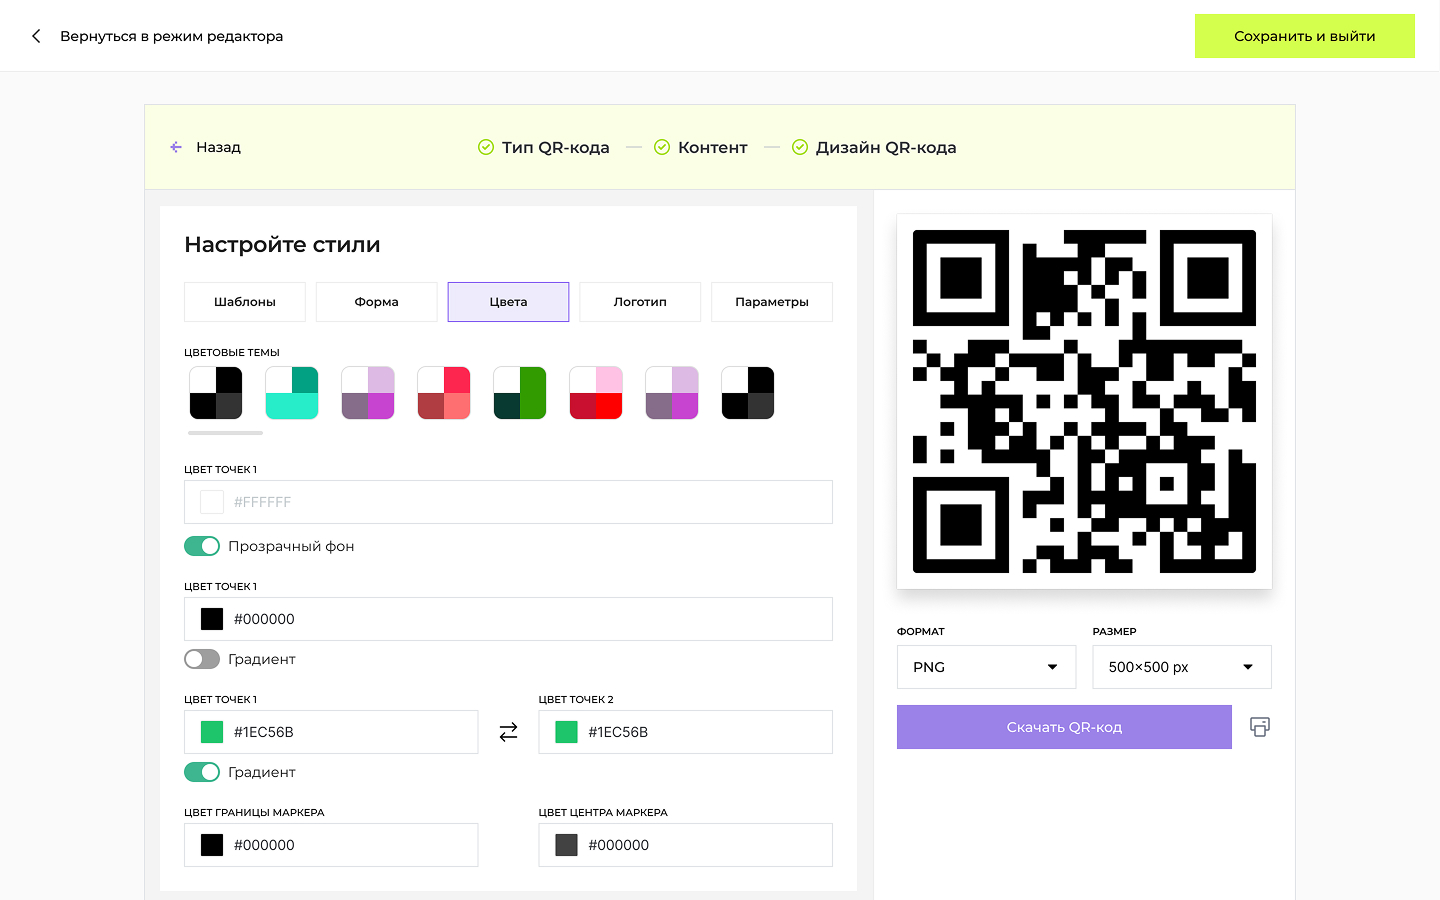Viewport: 1440px width, 900px height.
Task: Click the print icon beside download button
Action: click(x=1259, y=727)
